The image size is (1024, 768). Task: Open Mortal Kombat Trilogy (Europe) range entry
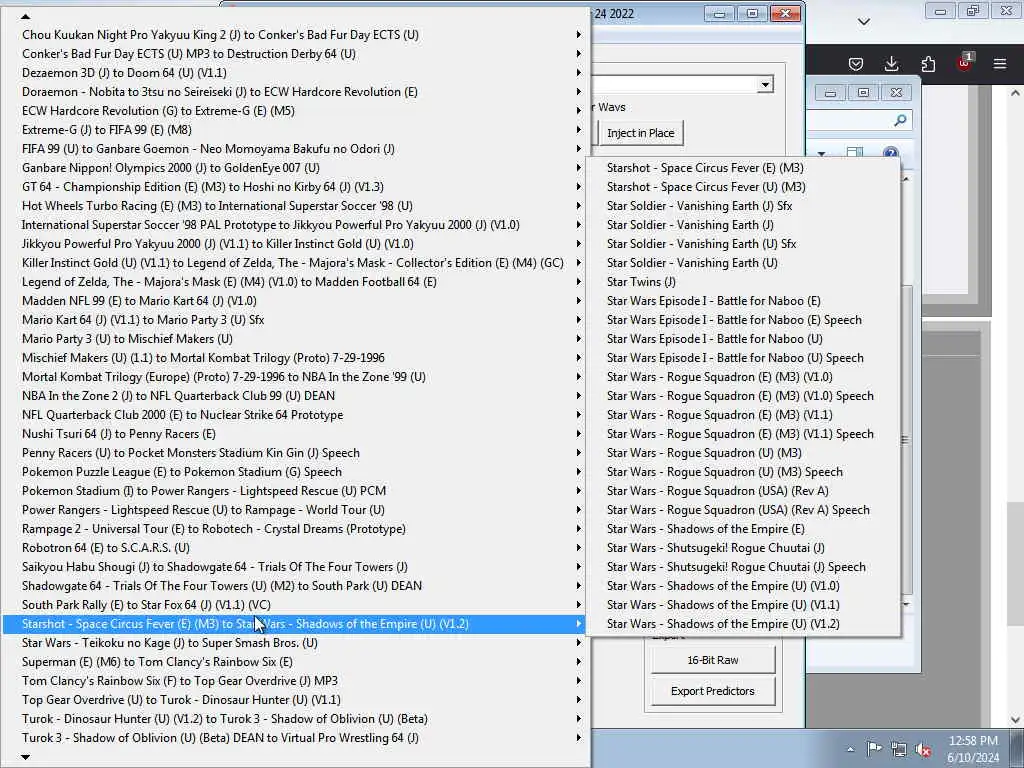pyautogui.click(x=296, y=377)
